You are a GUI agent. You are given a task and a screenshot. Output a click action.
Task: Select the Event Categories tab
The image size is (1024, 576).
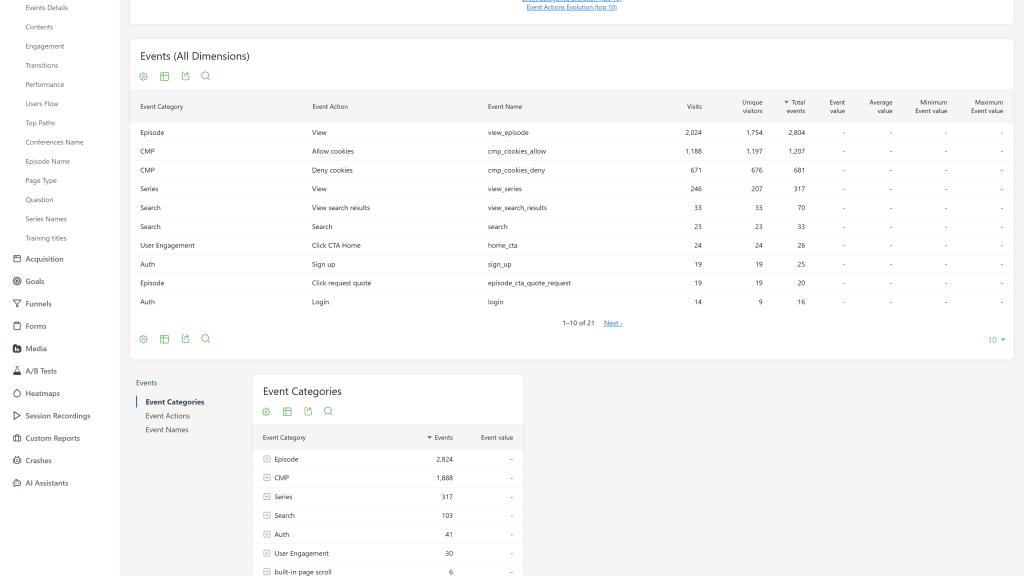(175, 402)
